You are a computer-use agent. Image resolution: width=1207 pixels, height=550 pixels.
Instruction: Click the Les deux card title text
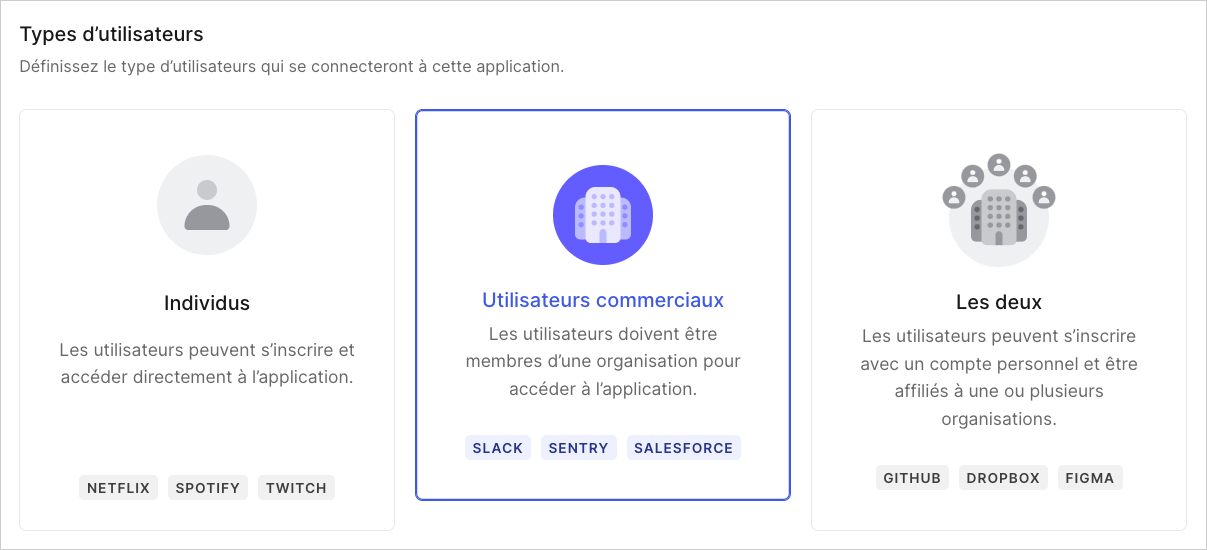point(999,302)
